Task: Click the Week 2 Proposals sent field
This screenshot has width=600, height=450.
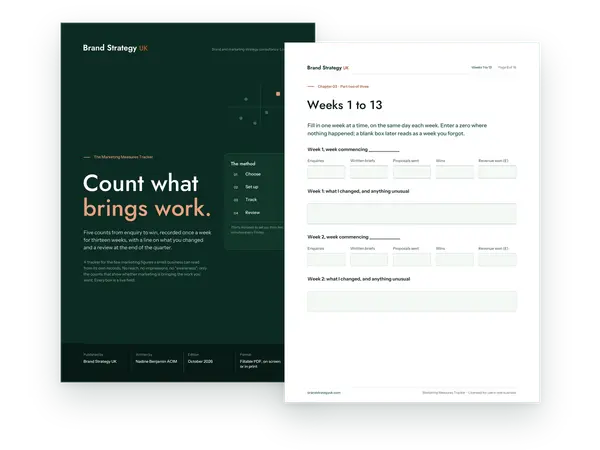Action: coord(412,259)
